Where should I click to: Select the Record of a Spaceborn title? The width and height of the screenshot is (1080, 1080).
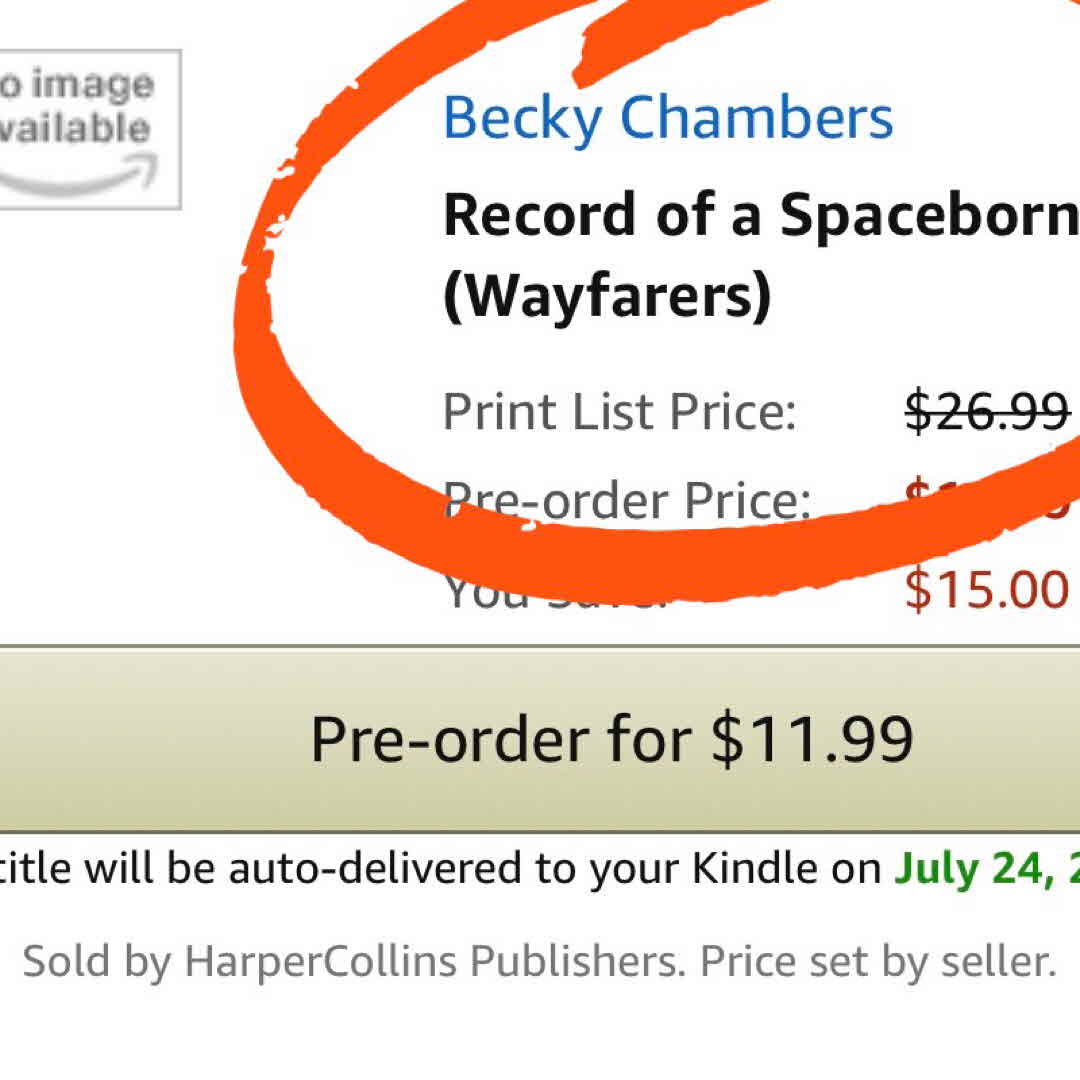(760, 215)
